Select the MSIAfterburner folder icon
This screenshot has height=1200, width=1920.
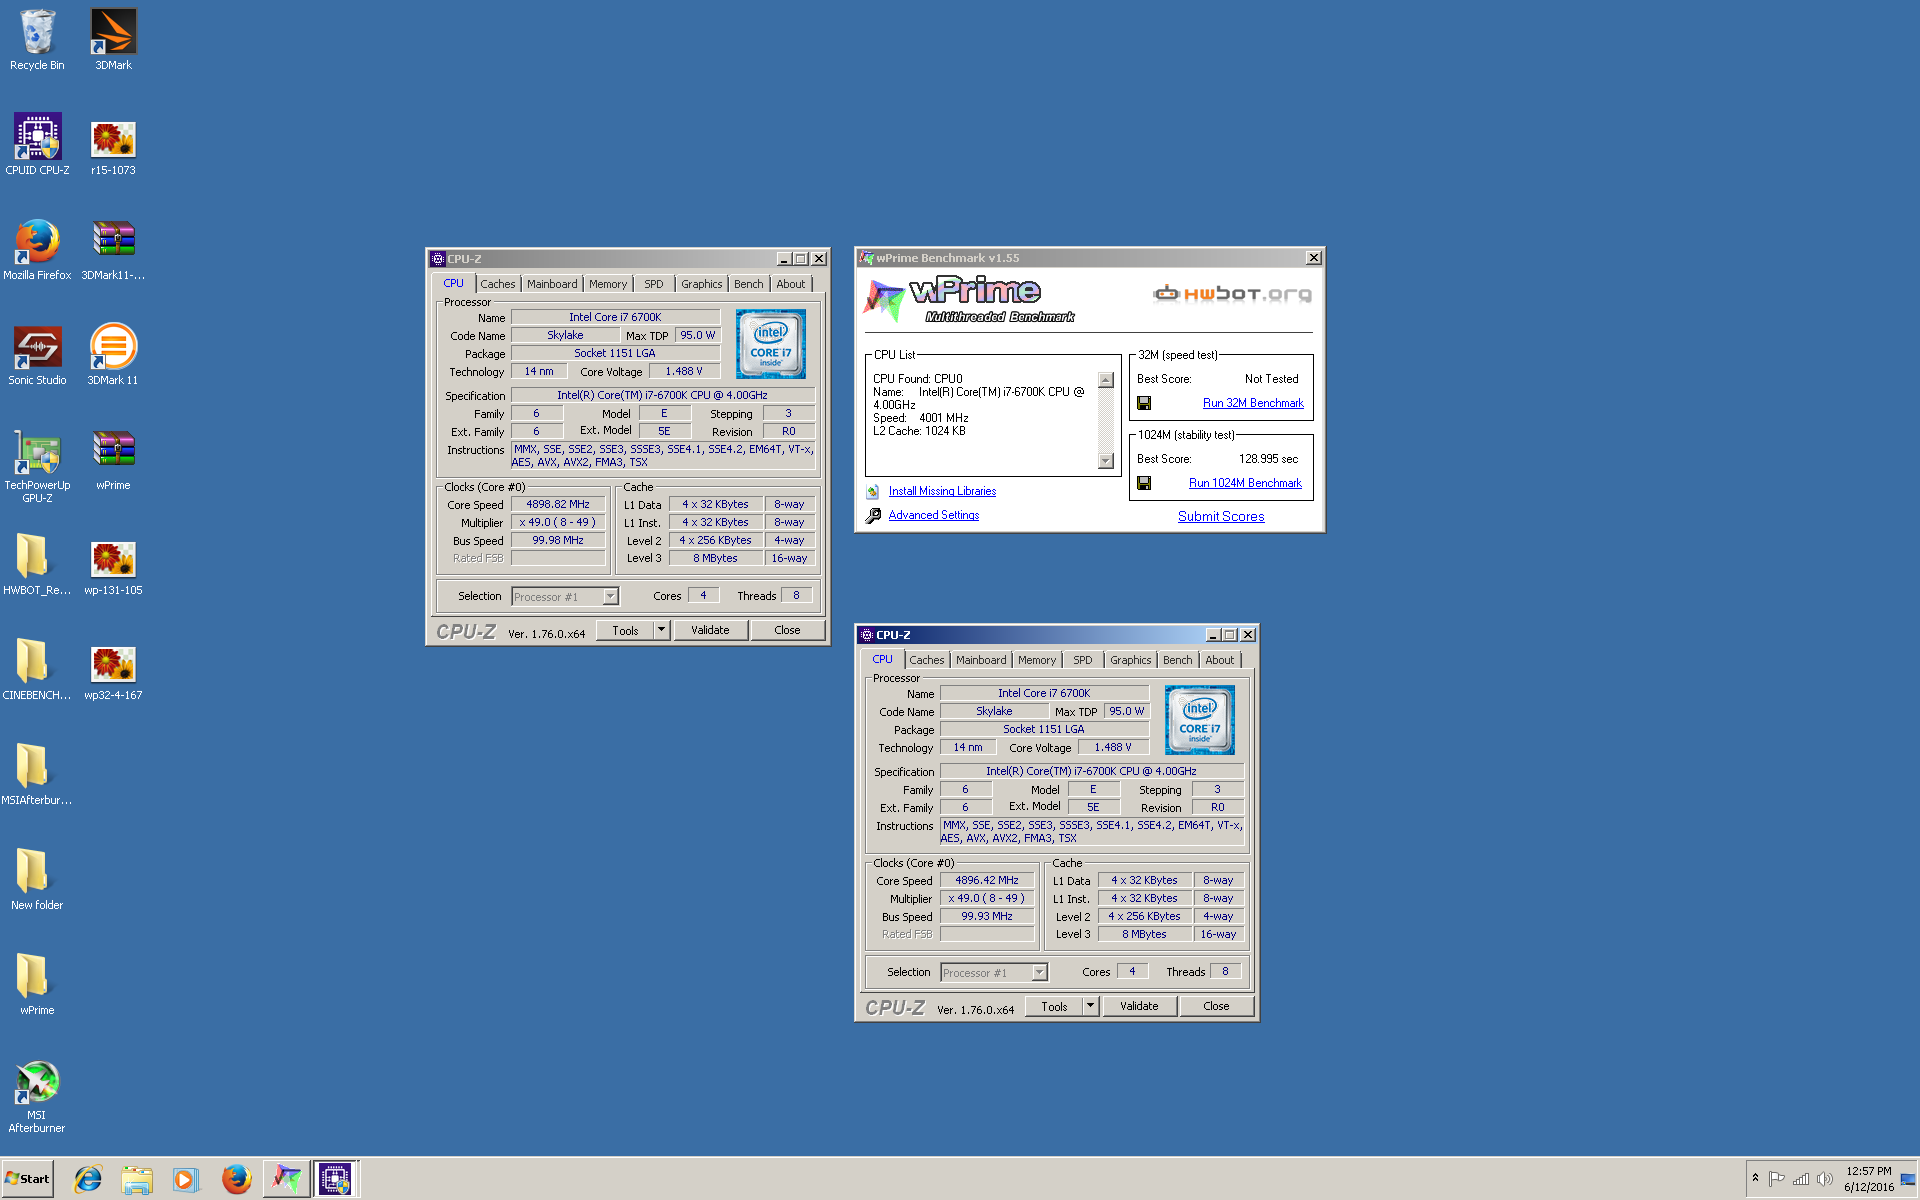click(37, 775)
